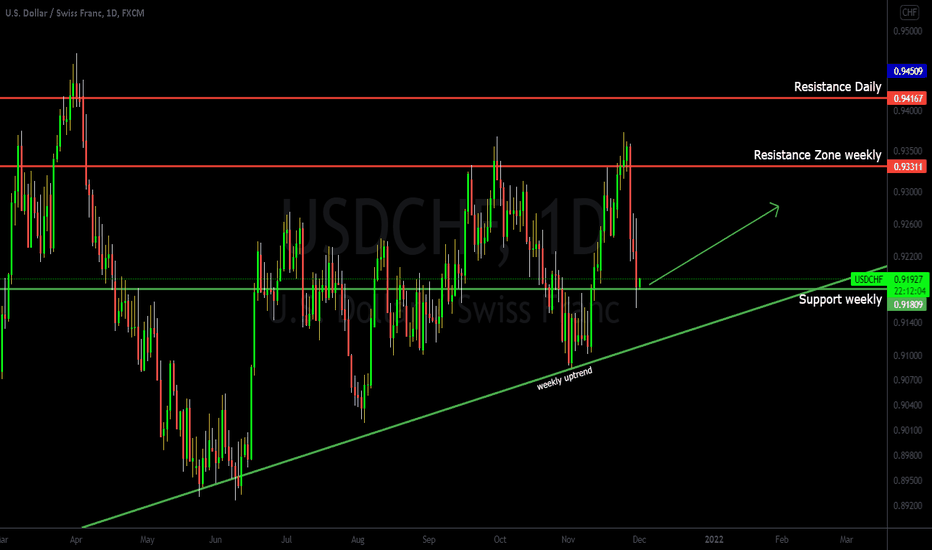Select the 0.91809 support price label
932x550 pixels.
pyautogui.click(x=908, y=304)
